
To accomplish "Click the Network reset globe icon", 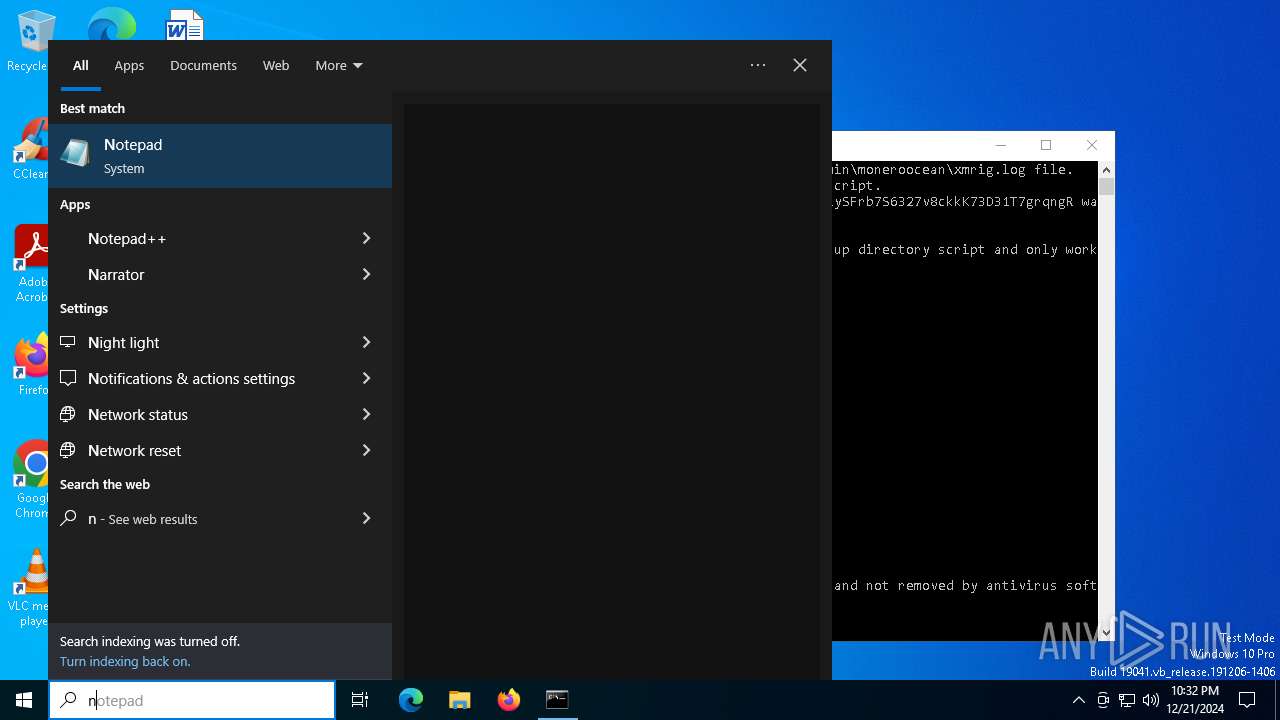I will click(x=68, y=450).
